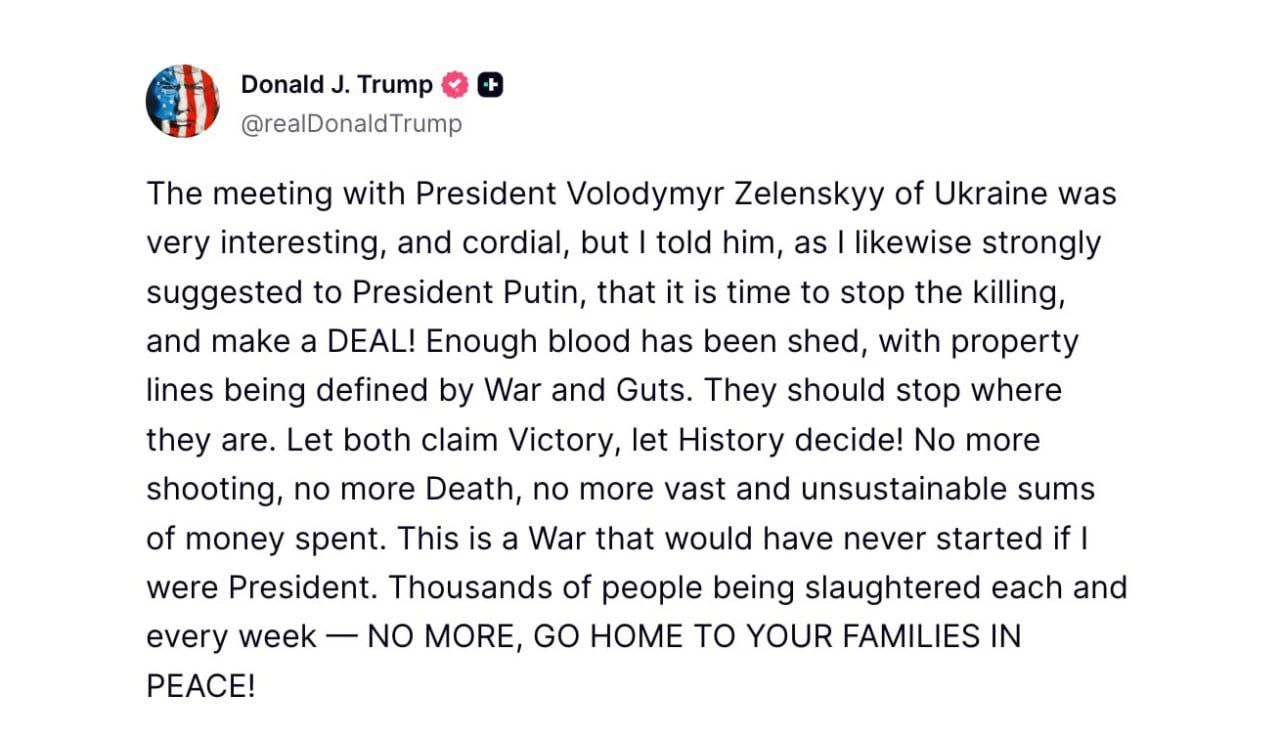
Task: Click the dark plus badge icon
Action: click(490, 86)
